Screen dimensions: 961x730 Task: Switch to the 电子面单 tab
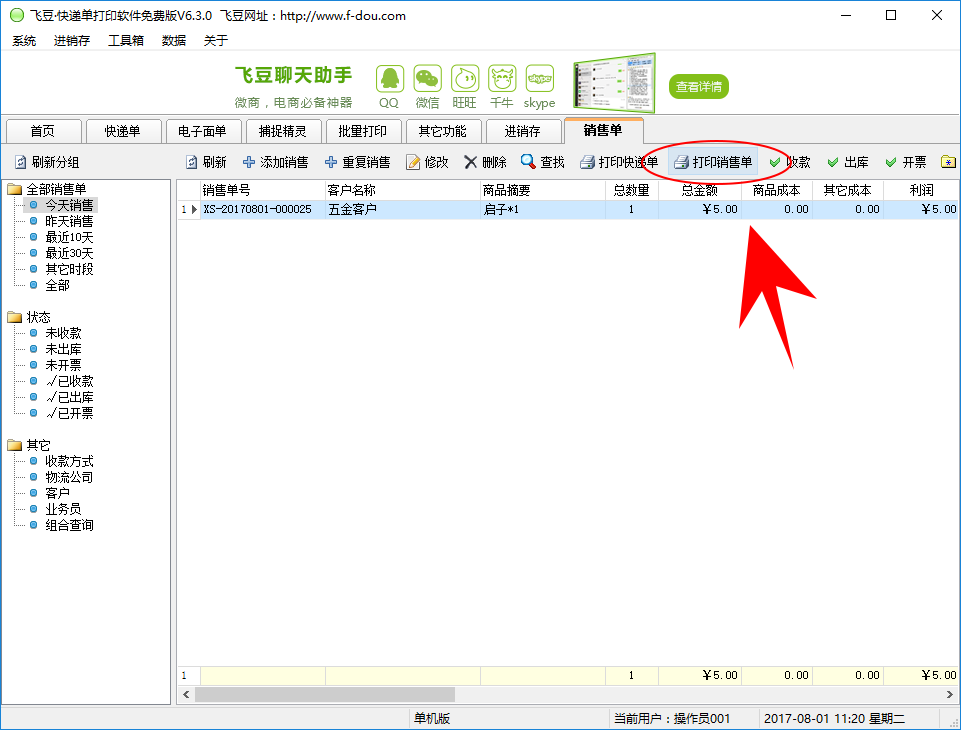point(202,131)
